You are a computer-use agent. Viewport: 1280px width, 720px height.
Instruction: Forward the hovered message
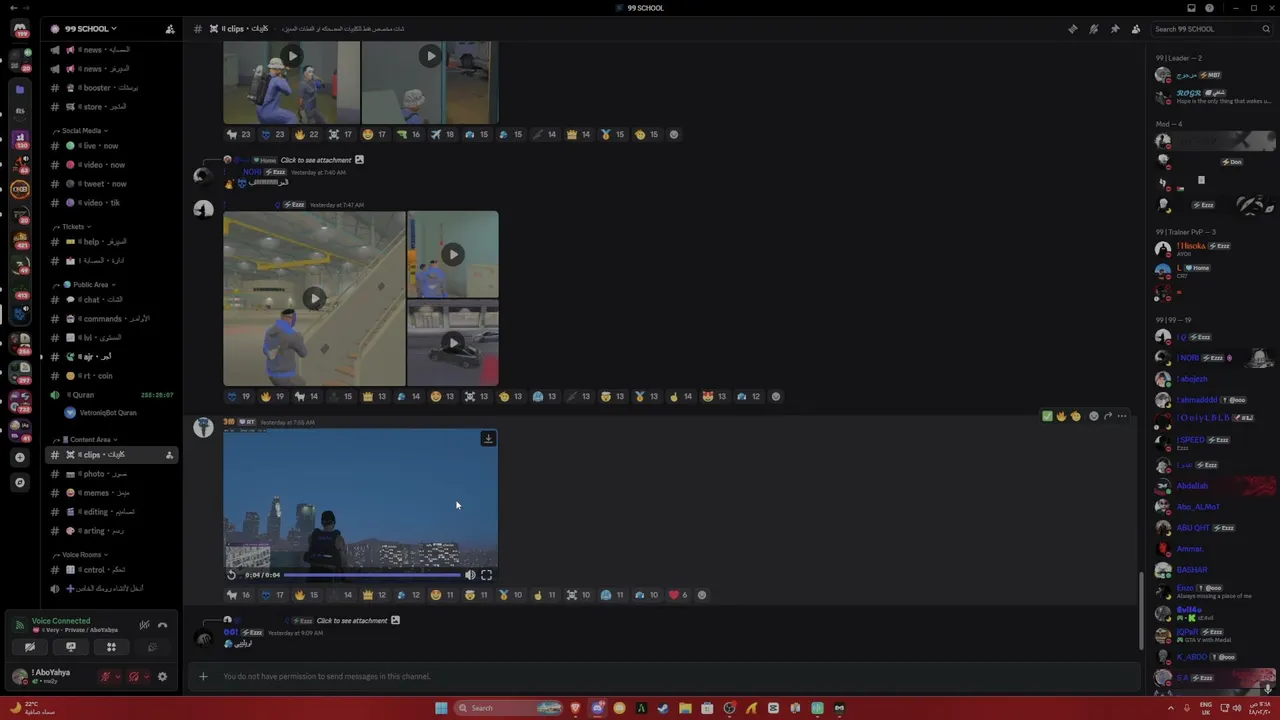click(1108, 416)
